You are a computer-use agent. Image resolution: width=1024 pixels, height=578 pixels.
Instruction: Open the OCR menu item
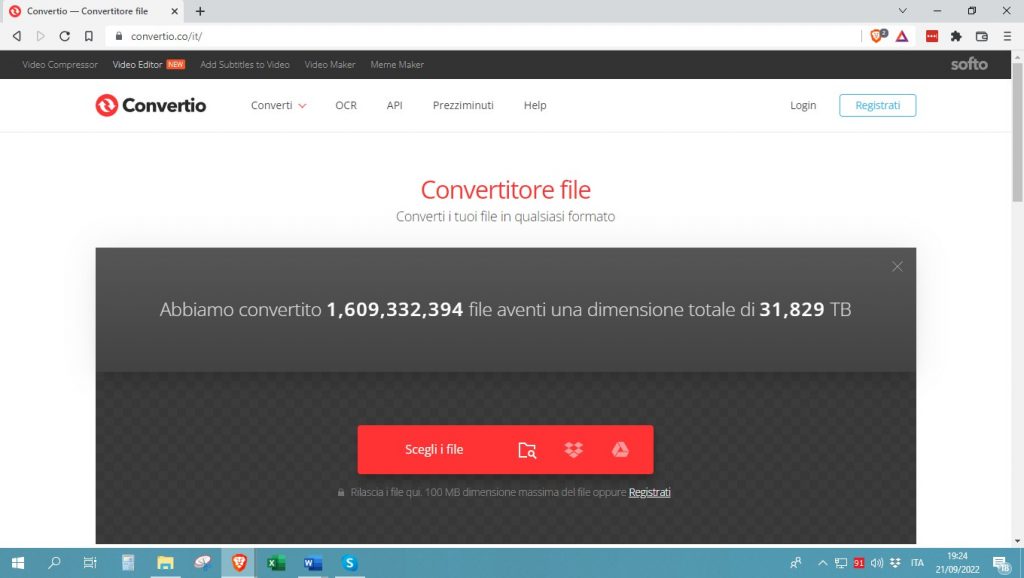(x=346, y=105)
